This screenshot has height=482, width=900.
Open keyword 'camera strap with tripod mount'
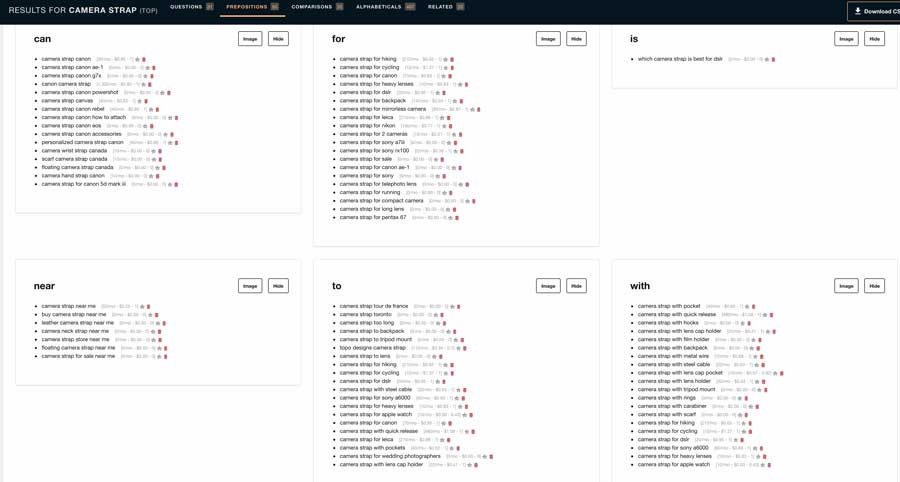(676, 390)
